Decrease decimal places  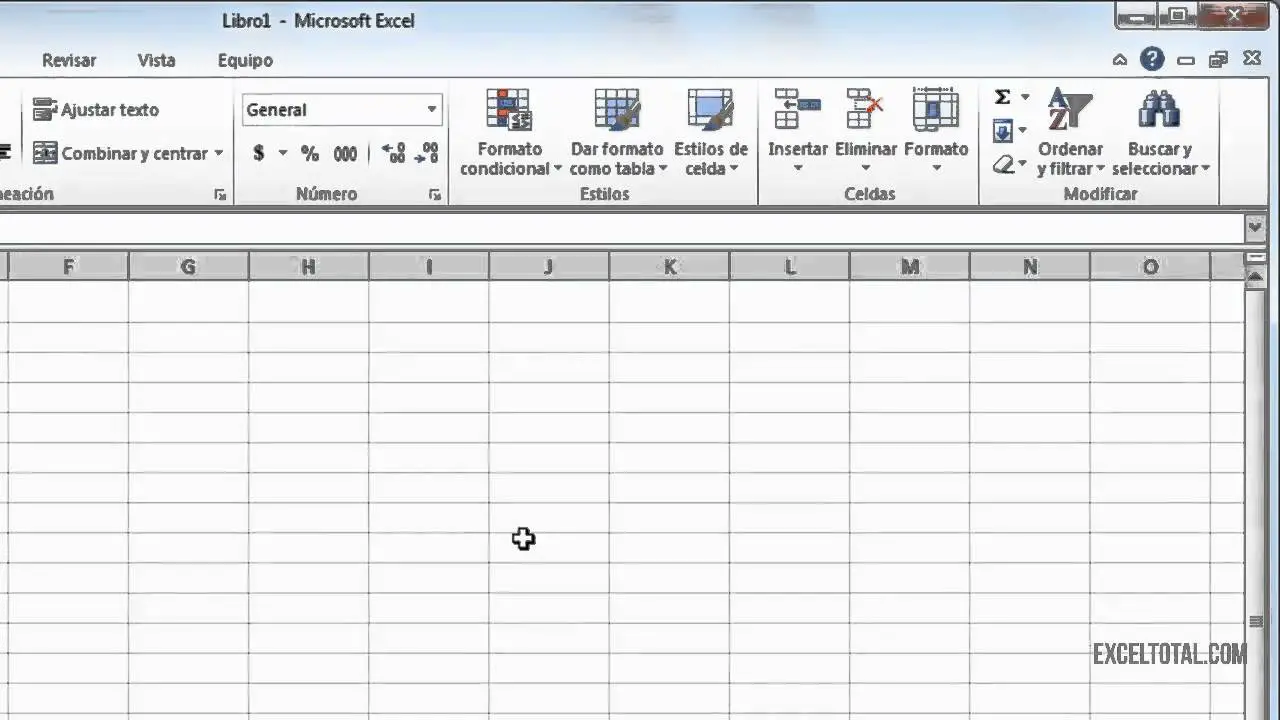click(427, 153)
